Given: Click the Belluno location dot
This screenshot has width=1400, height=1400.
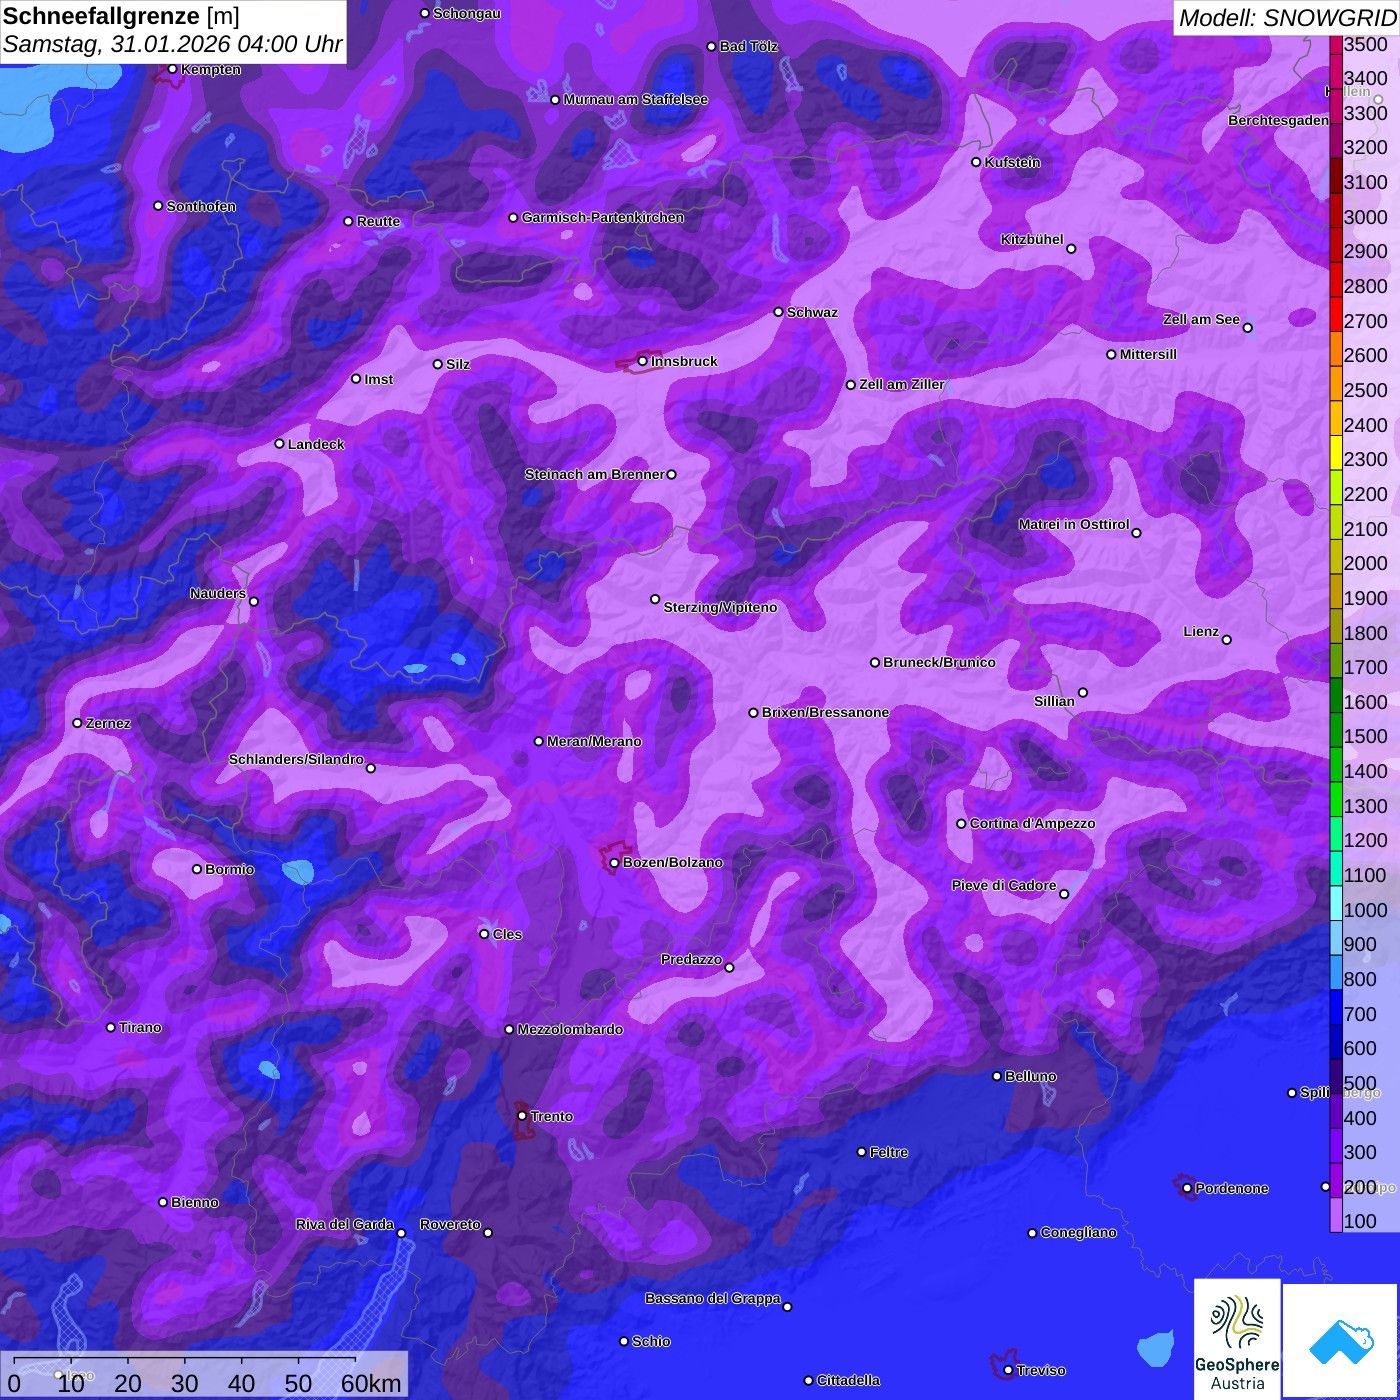Looking at the screenshot, I should (x=997, y=1076).
